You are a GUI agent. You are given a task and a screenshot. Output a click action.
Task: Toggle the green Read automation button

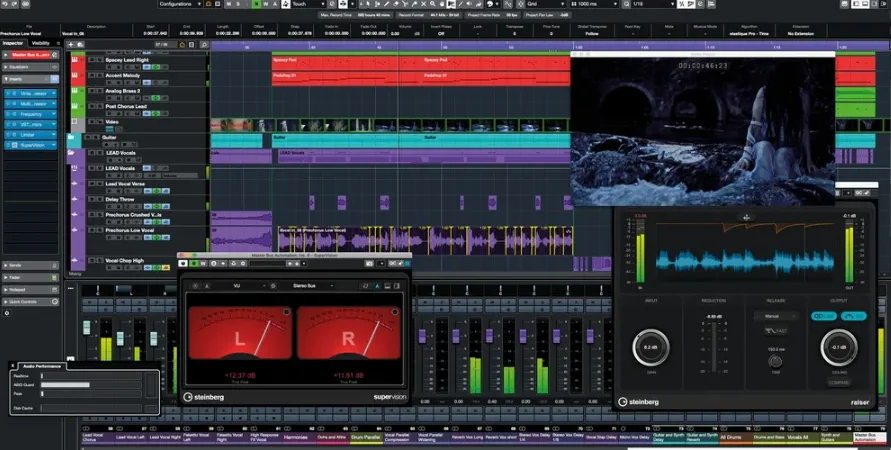coord(256,4)
